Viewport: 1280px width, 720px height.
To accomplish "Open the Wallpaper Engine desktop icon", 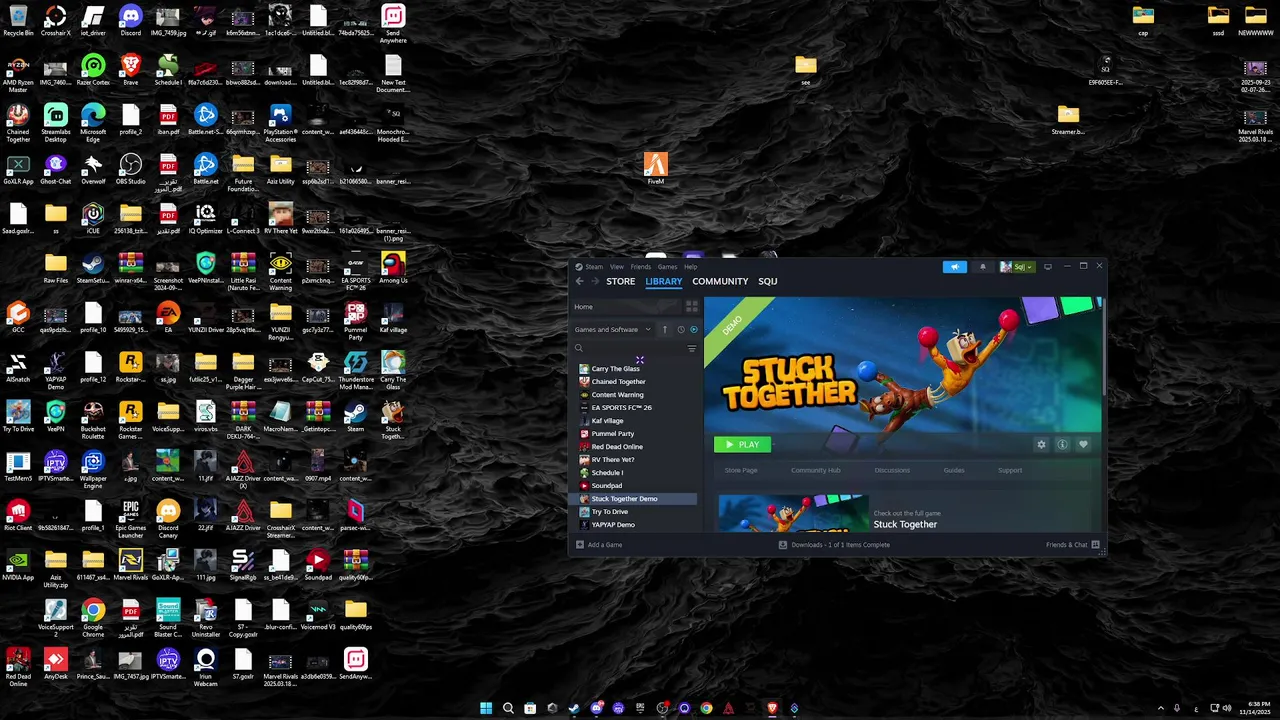I will 93,465.
